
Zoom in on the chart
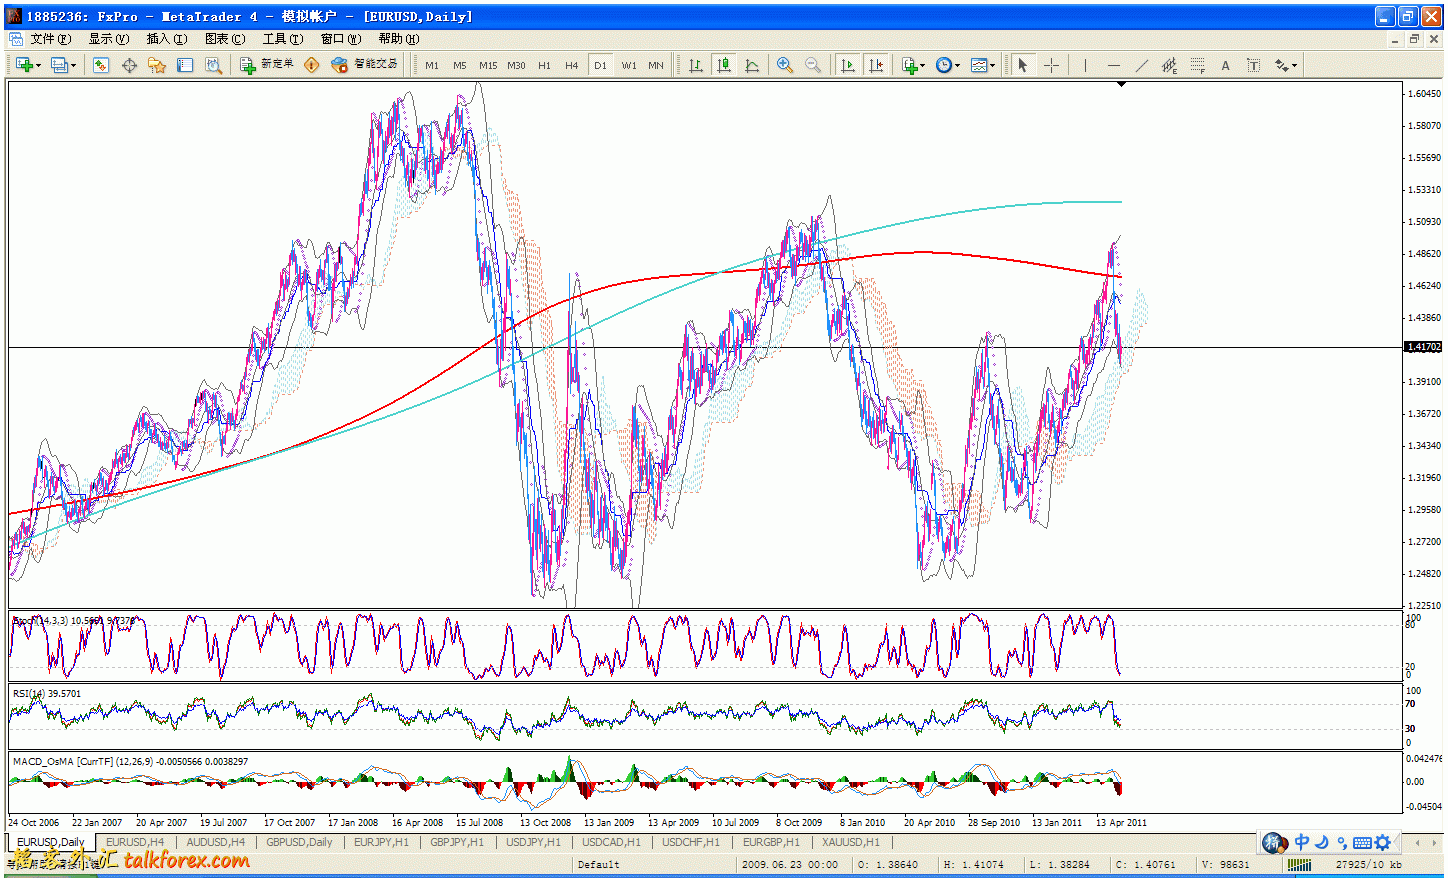785,65
